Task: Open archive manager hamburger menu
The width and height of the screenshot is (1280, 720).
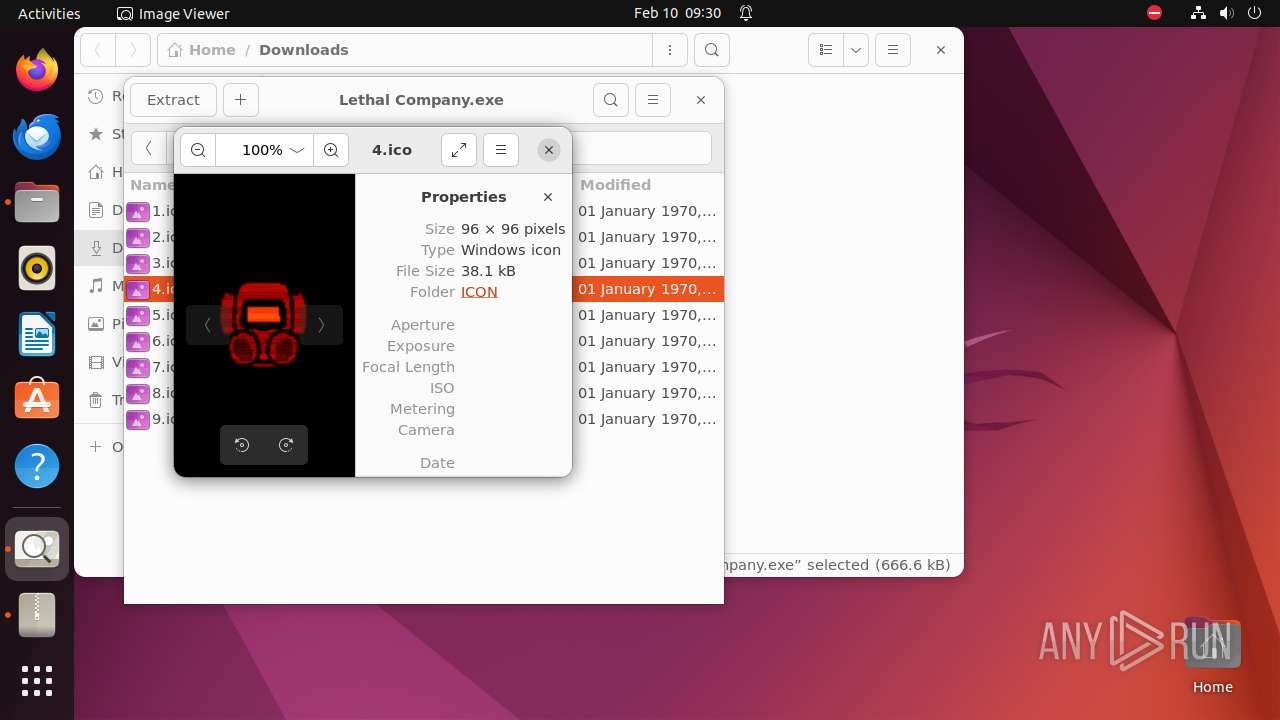Action: point(653,100)
